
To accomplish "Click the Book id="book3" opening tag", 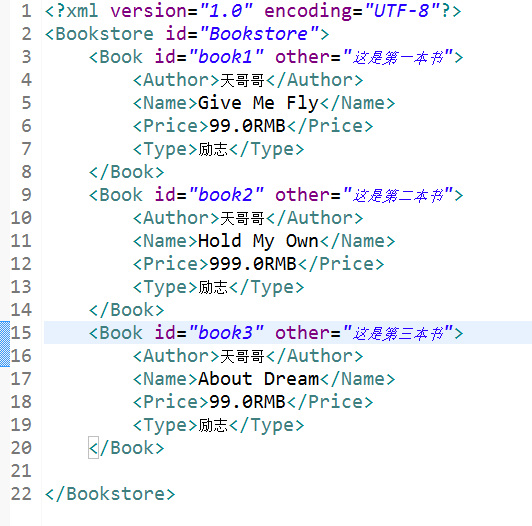I will coord(276,333).
